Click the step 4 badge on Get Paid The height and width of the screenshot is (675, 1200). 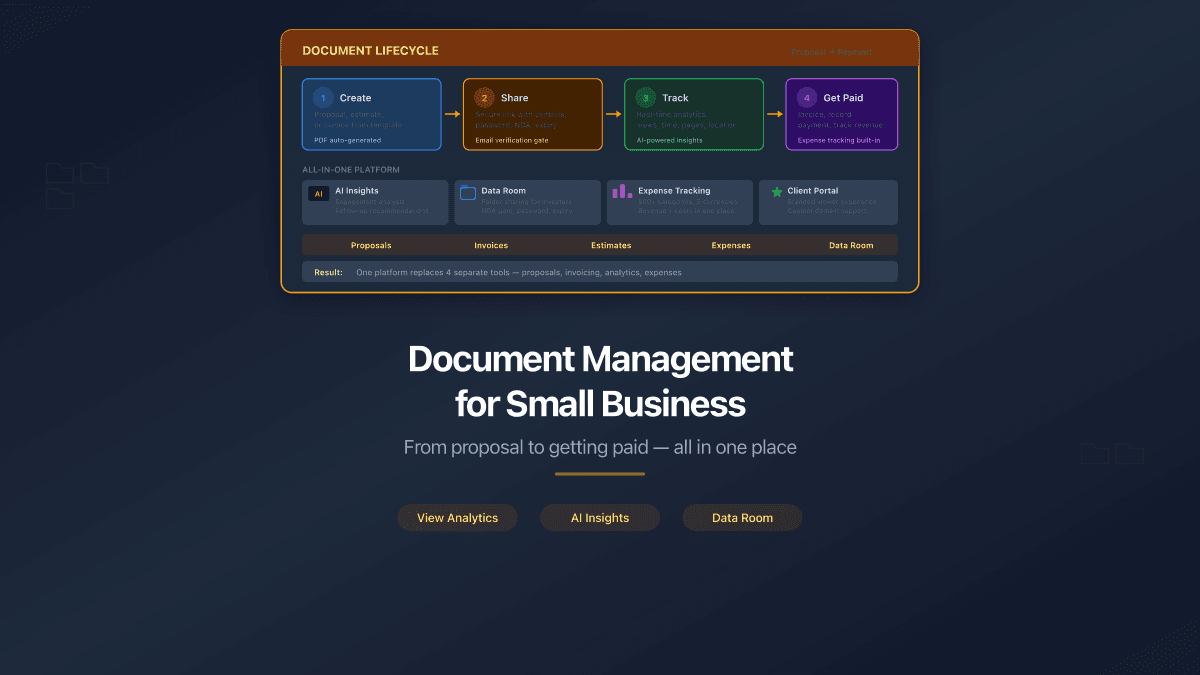click(x=806, y=98)
